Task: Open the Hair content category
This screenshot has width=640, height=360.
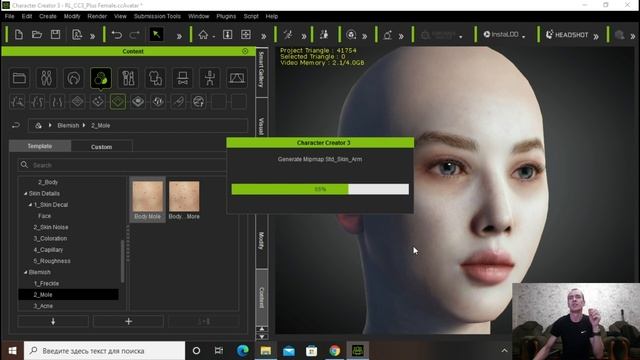Action: click(73, 78)
